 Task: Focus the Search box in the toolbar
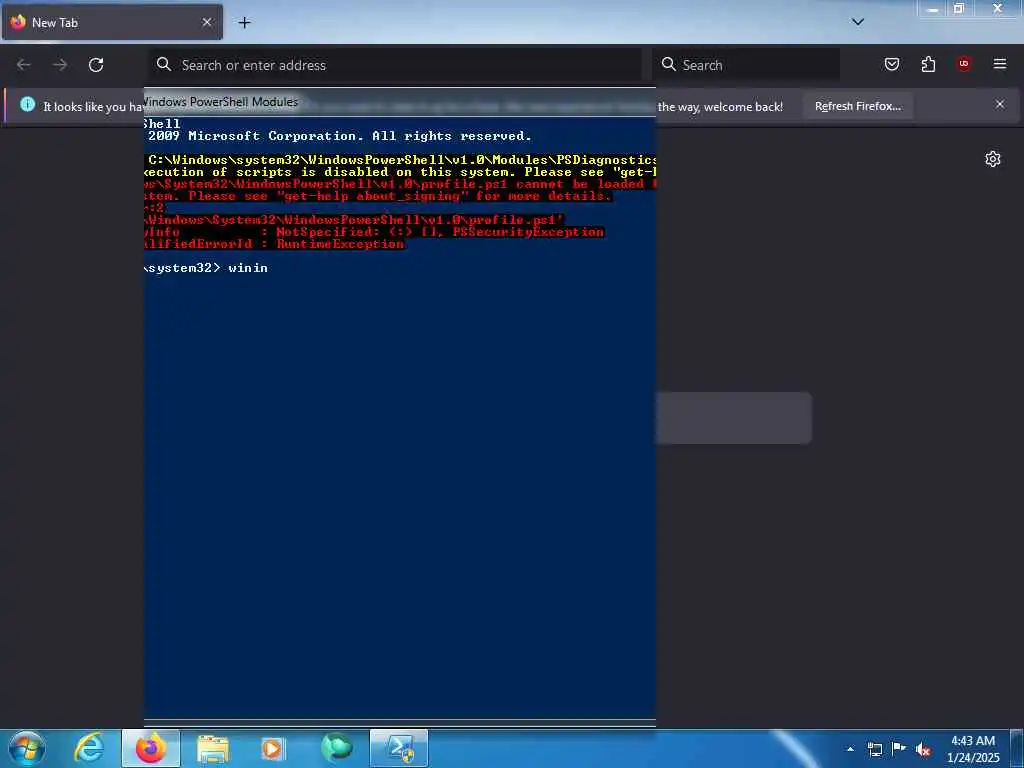[x=746, y=65]
